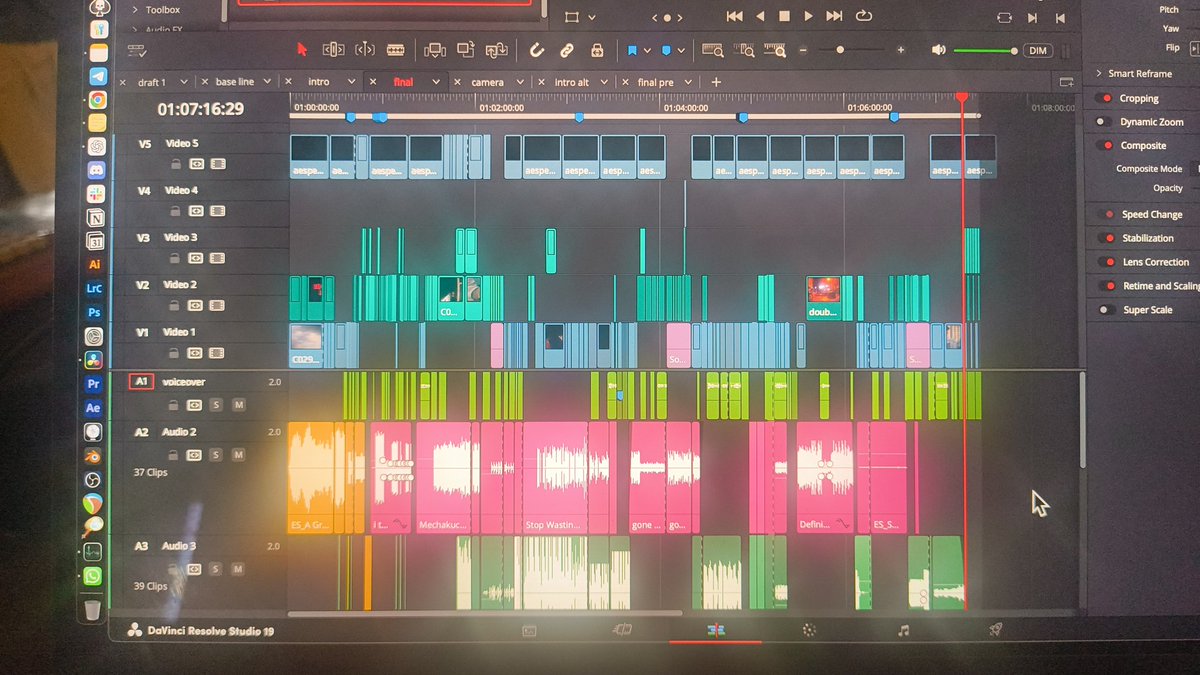The height and width of the screenshot is (675, 1200).
Task: Toggle the Cropping switch
Action: (x=1104, y=98)
